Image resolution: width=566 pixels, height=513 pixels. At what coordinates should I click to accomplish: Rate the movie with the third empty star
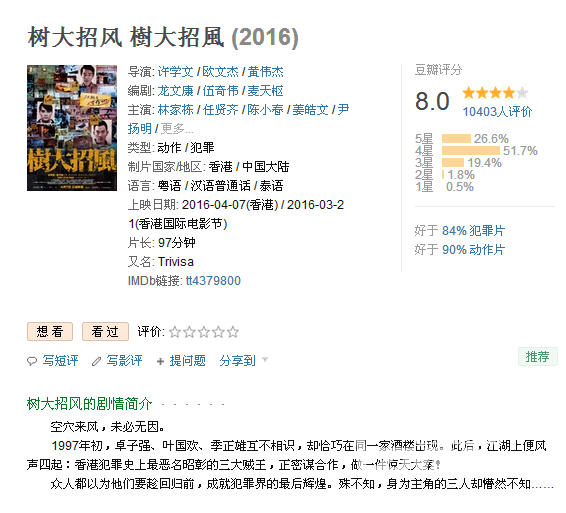[x=204, y=332]
